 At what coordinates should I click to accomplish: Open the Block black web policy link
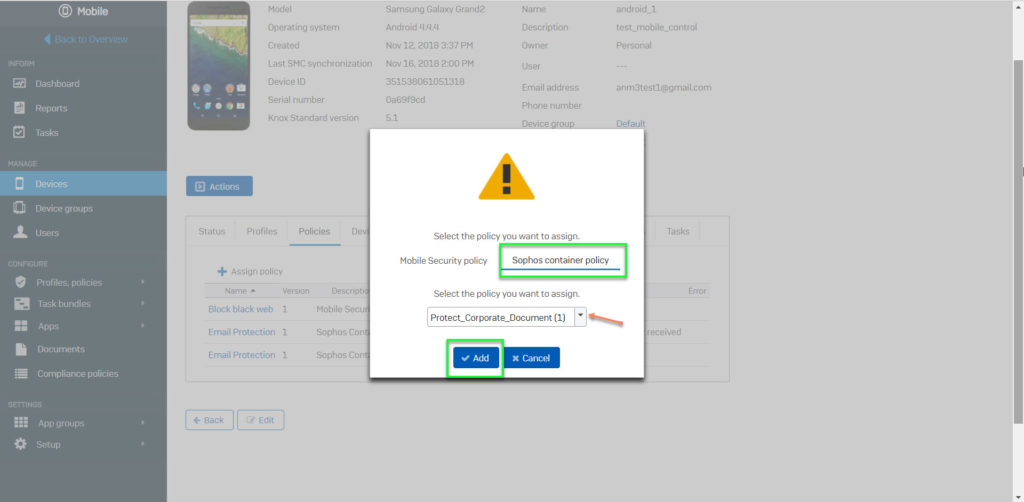pos(240,309)
